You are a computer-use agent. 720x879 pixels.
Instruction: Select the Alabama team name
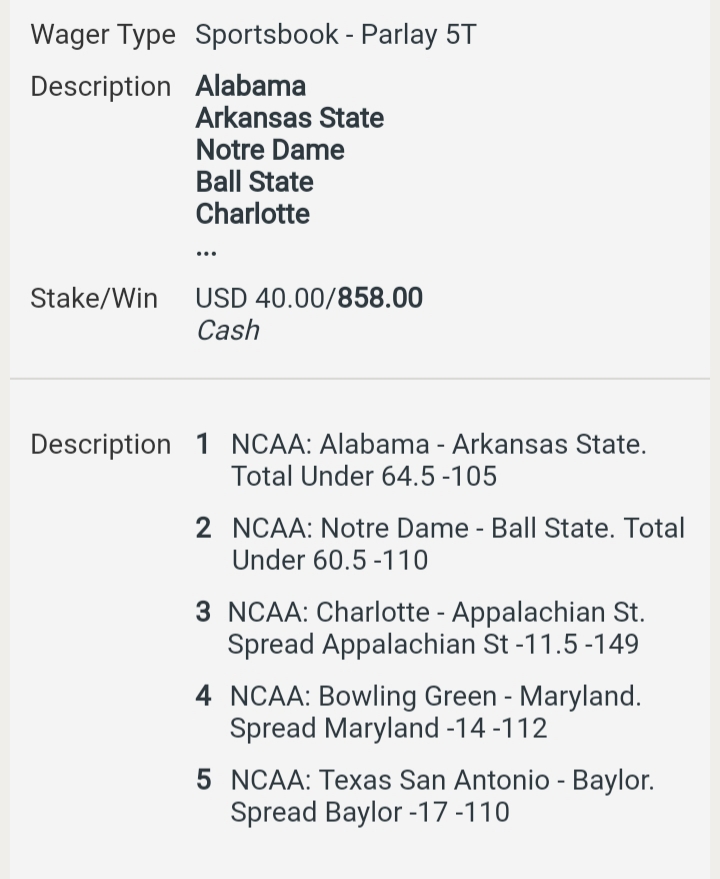pos(251,86)
